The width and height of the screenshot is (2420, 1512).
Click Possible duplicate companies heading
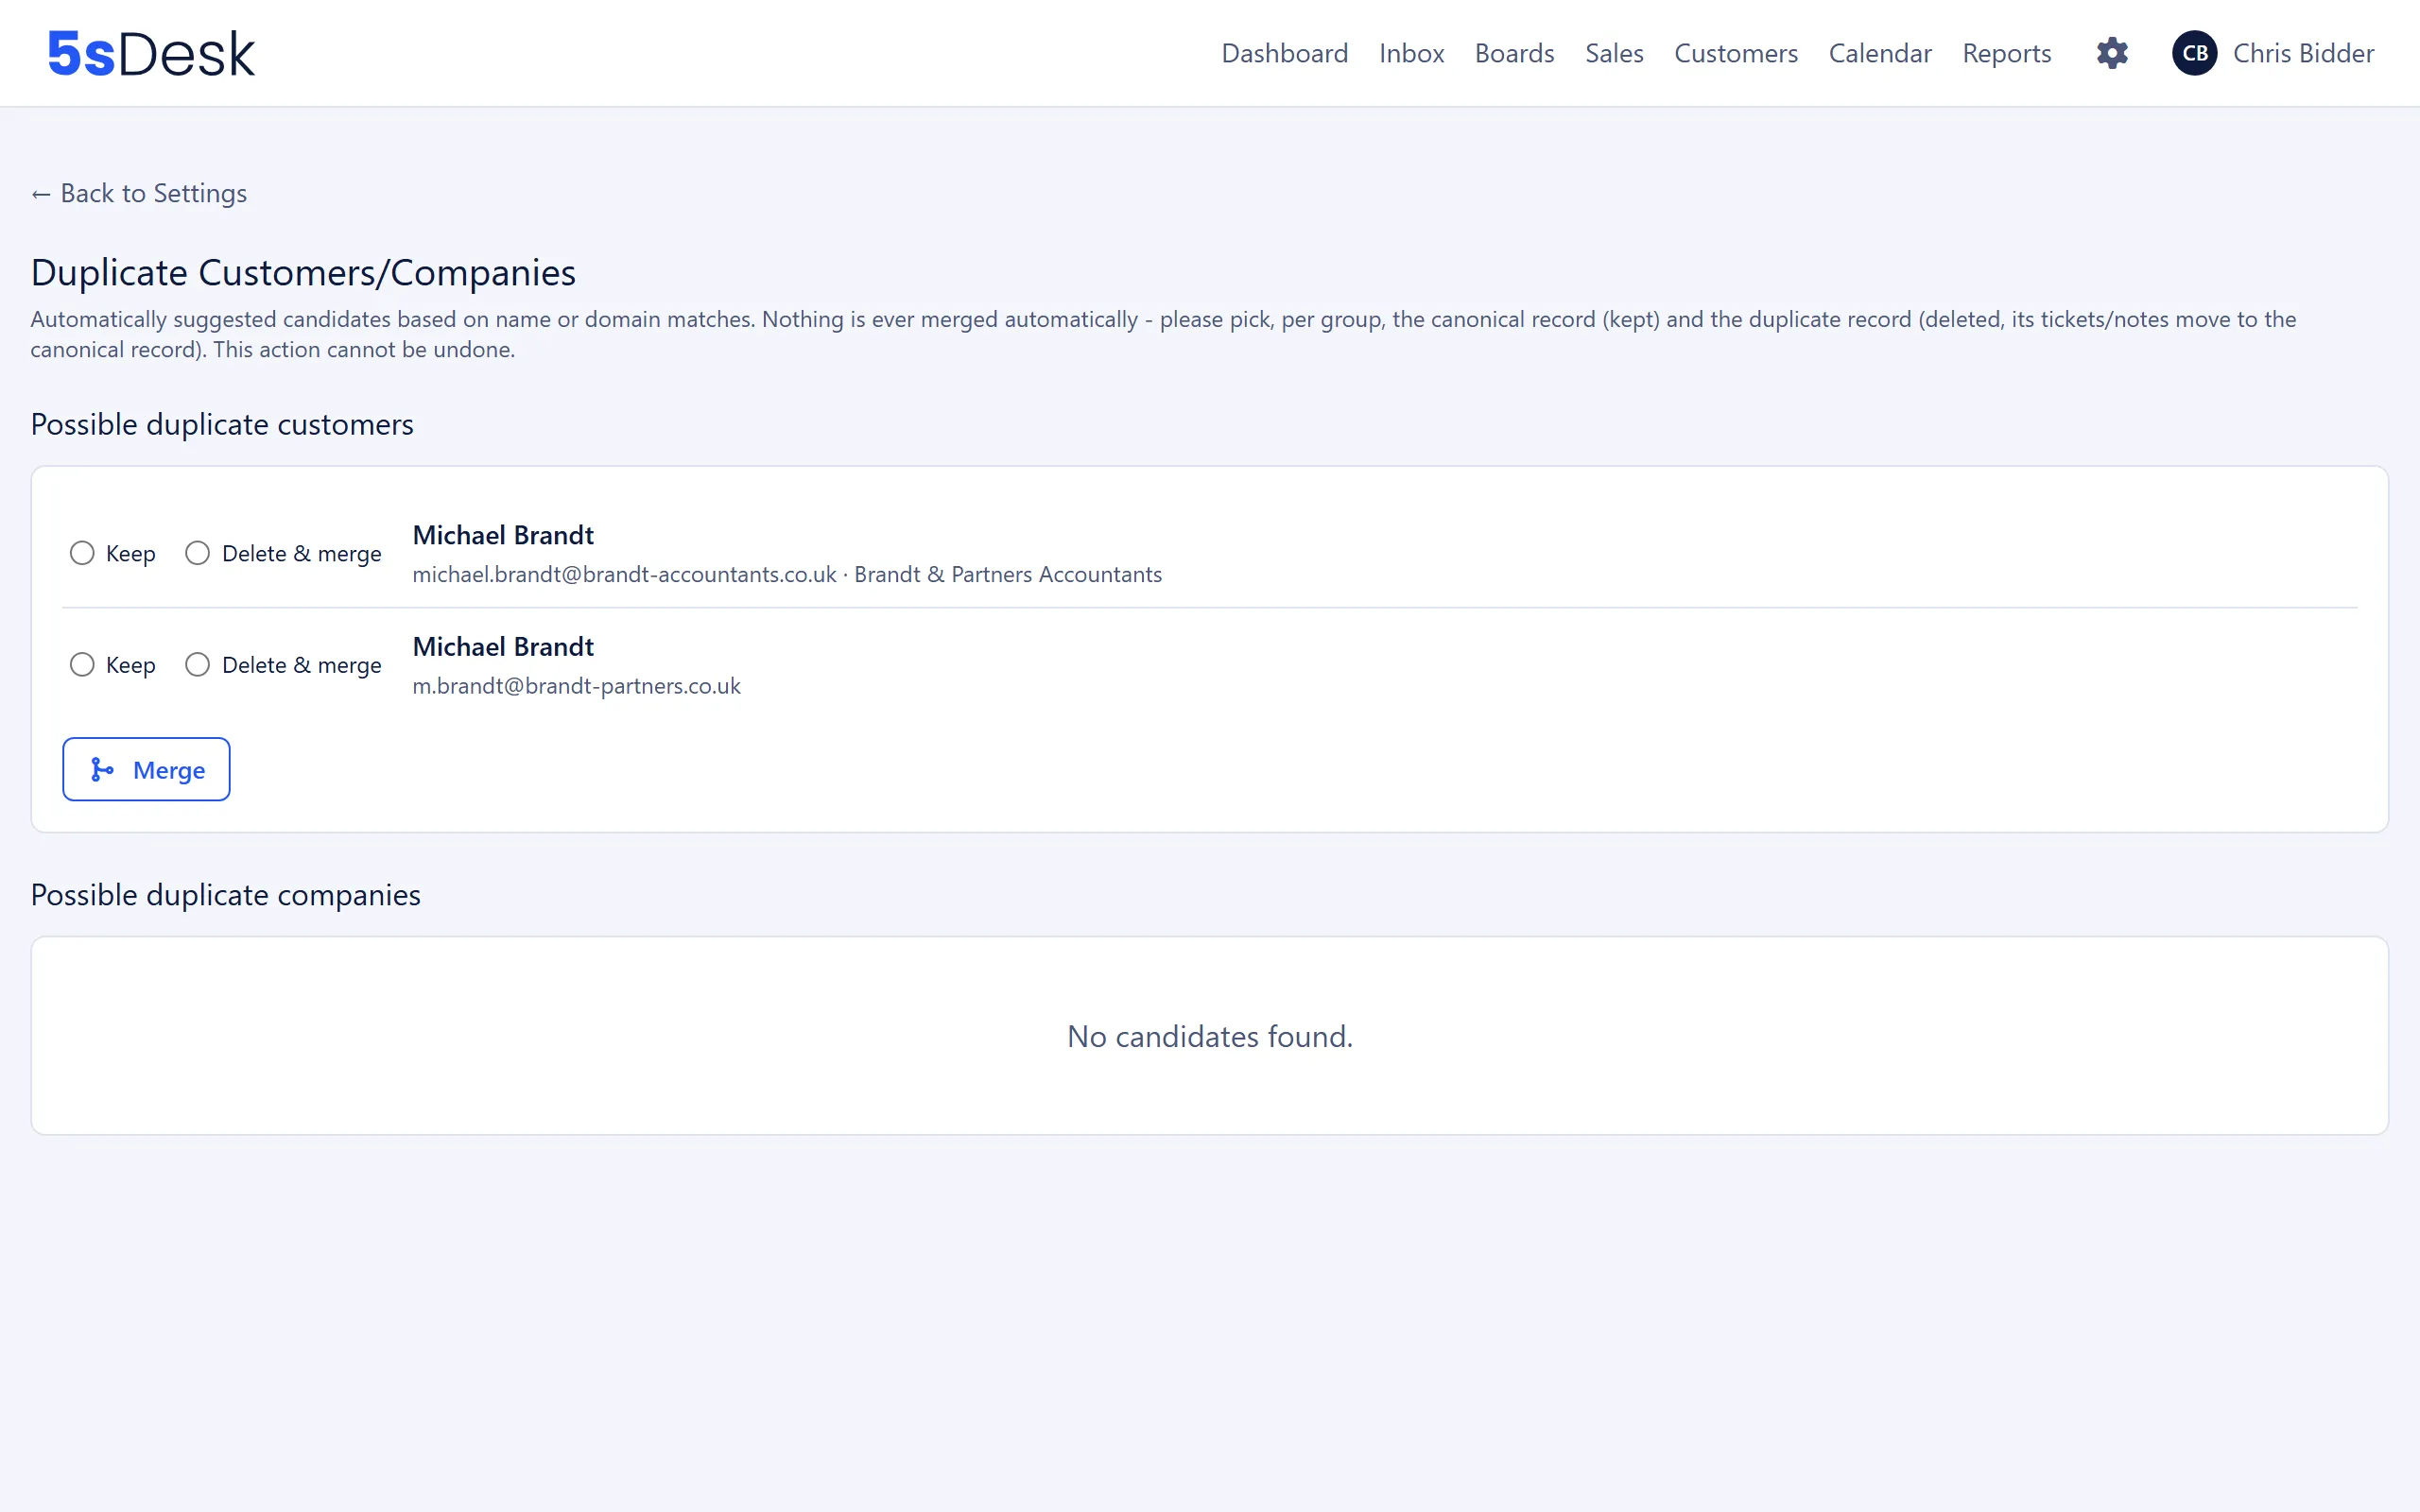pos(226,895)
